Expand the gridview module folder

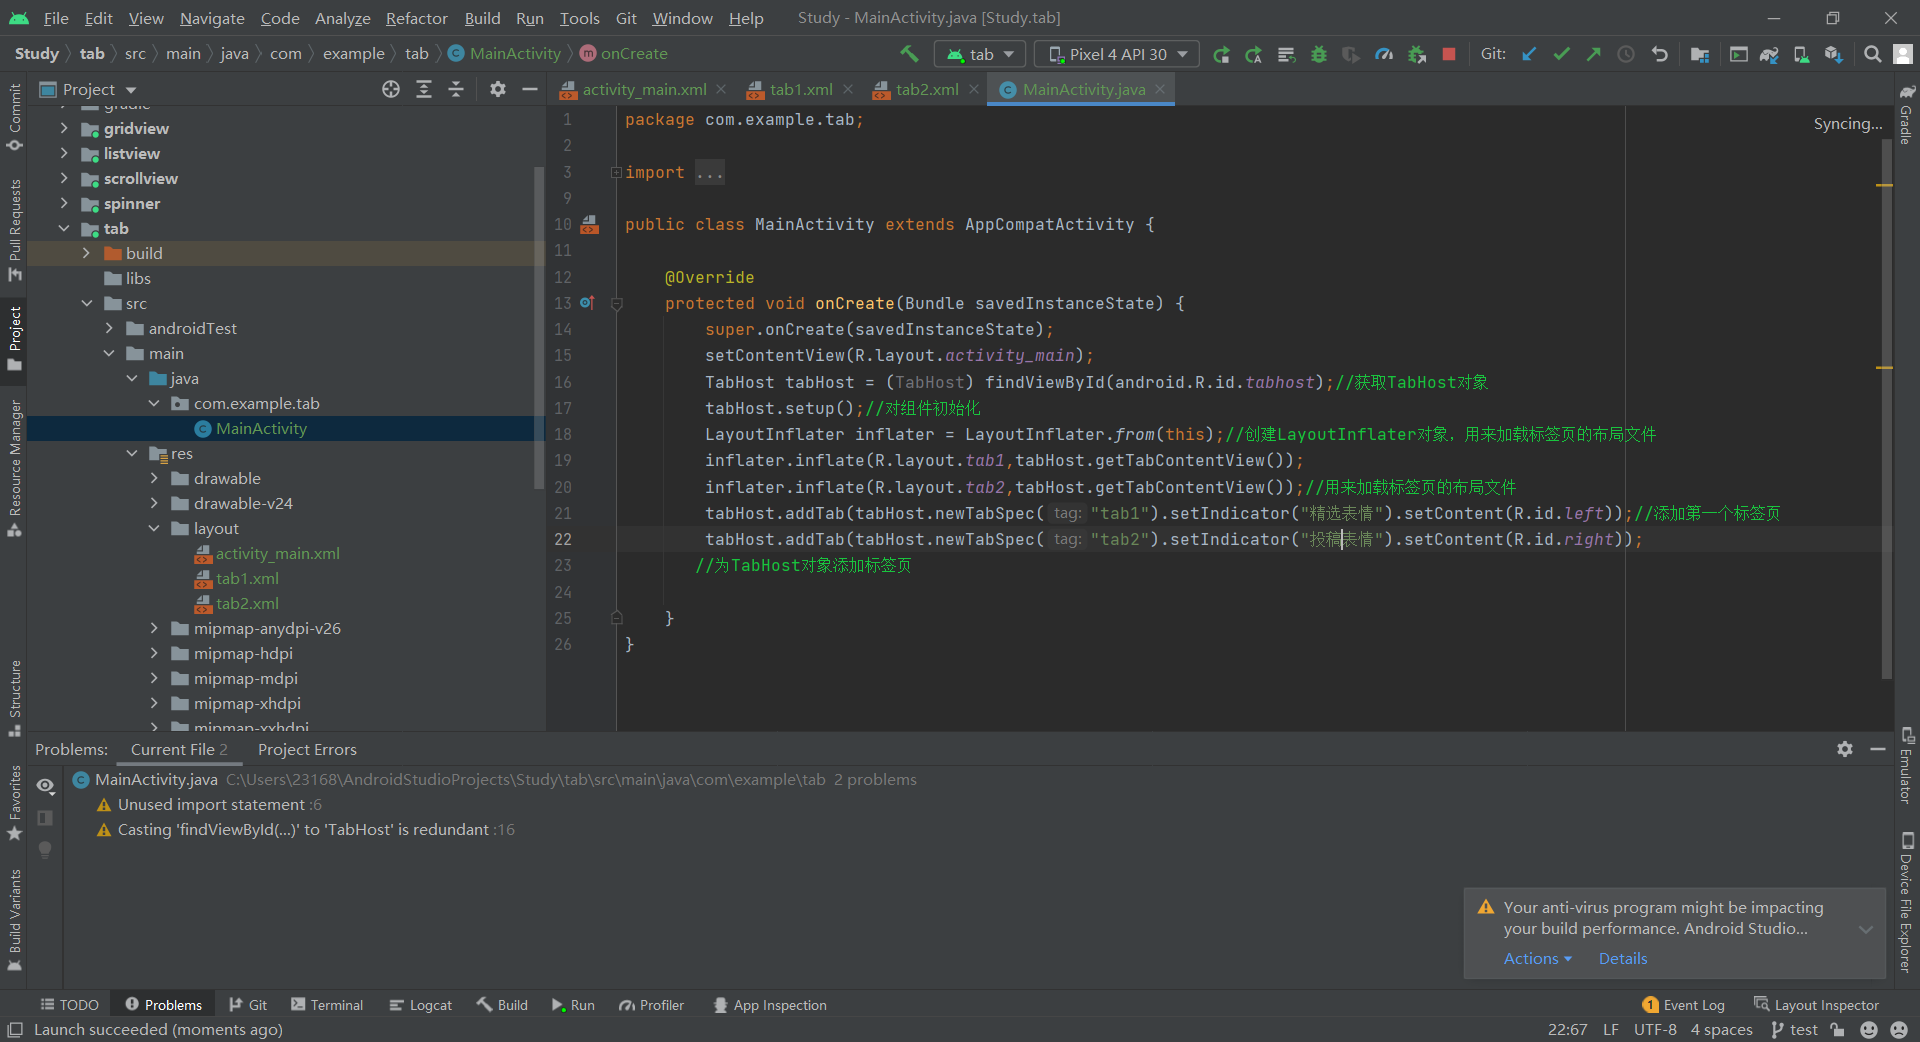[64, 128]
